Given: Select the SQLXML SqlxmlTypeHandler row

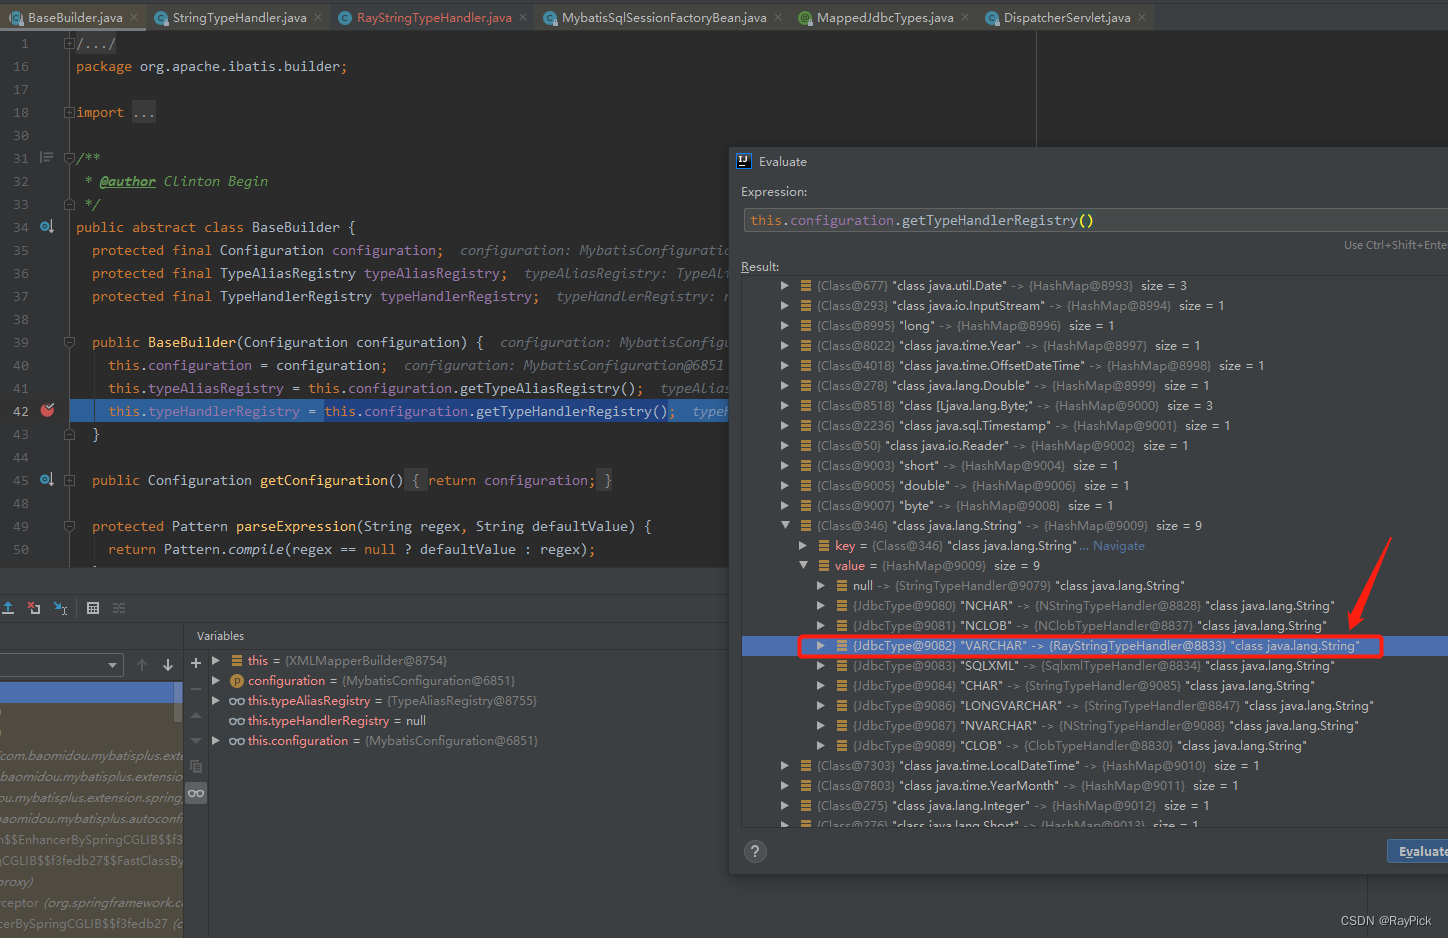Looking at the screenshot, I should click(x=1094, y=666).
